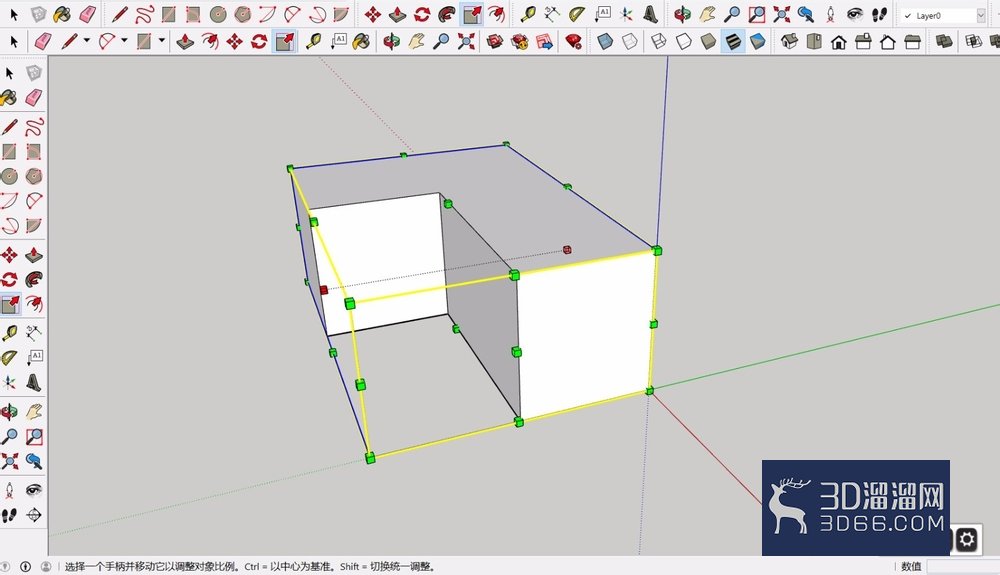This screenshot has width=1000, height=575.
Task: Activate Zoom Window tool in top toolbar
Action: tap(756, 14)
